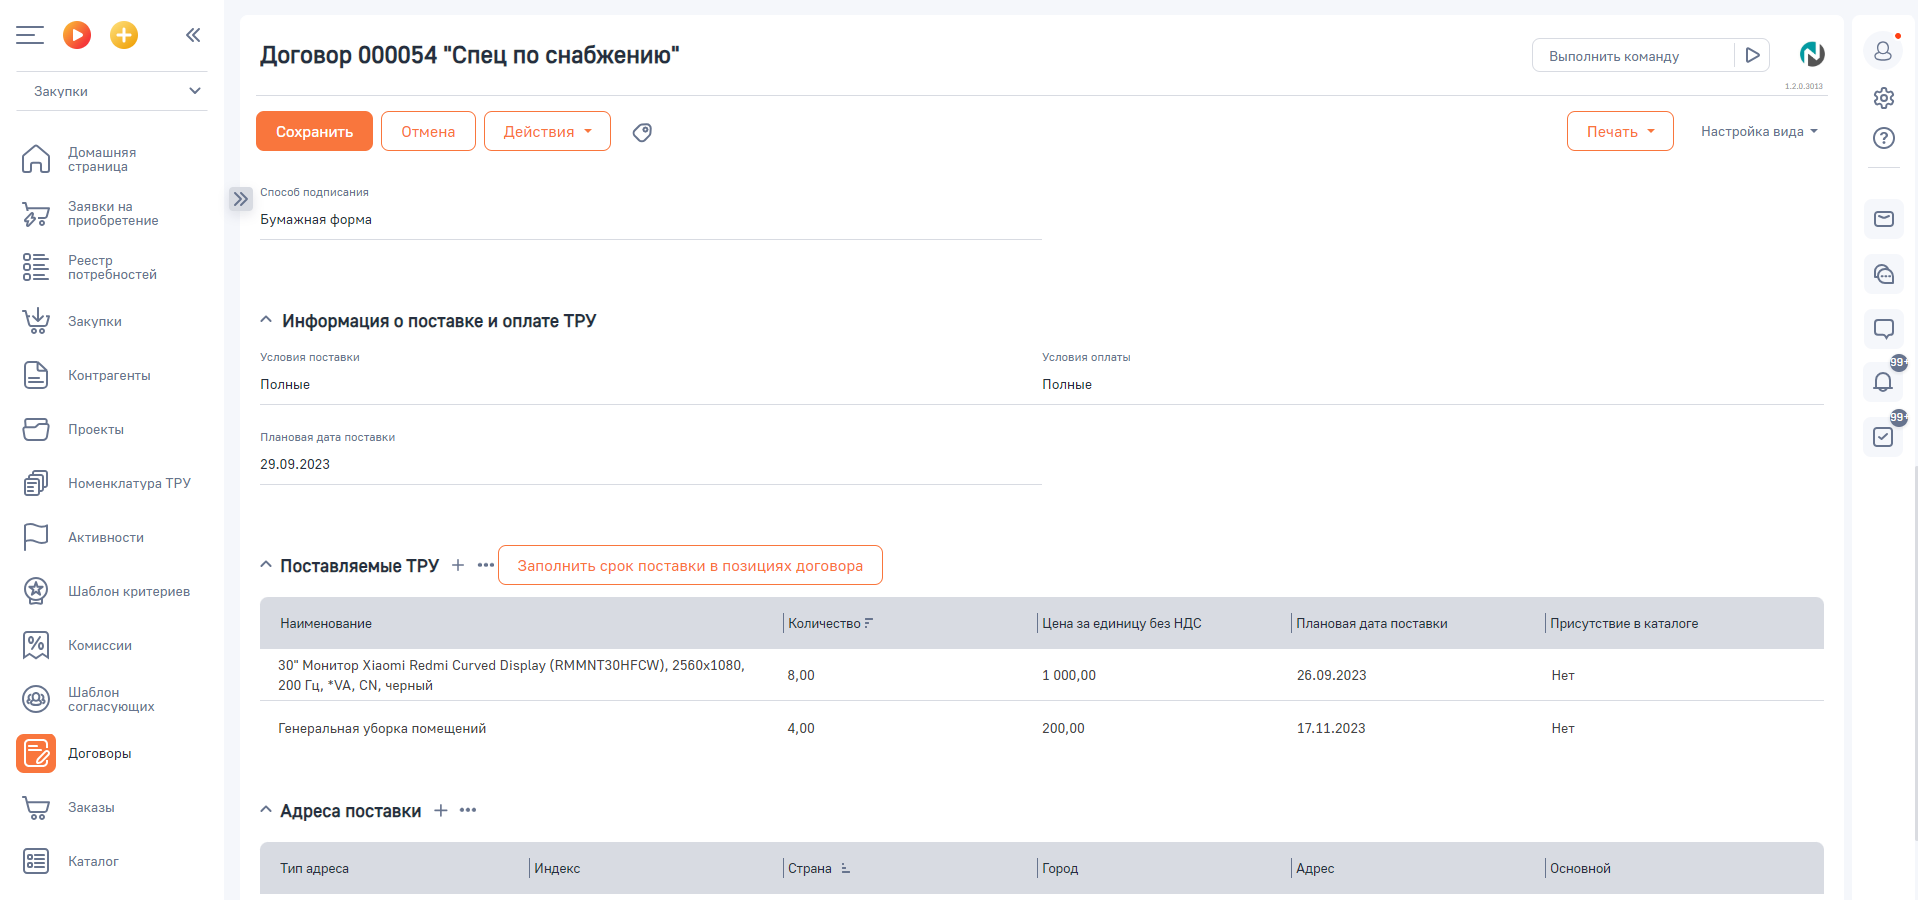1918x900 pixels.
Task: Click the Каталог list icon
Action: (36, 861)
